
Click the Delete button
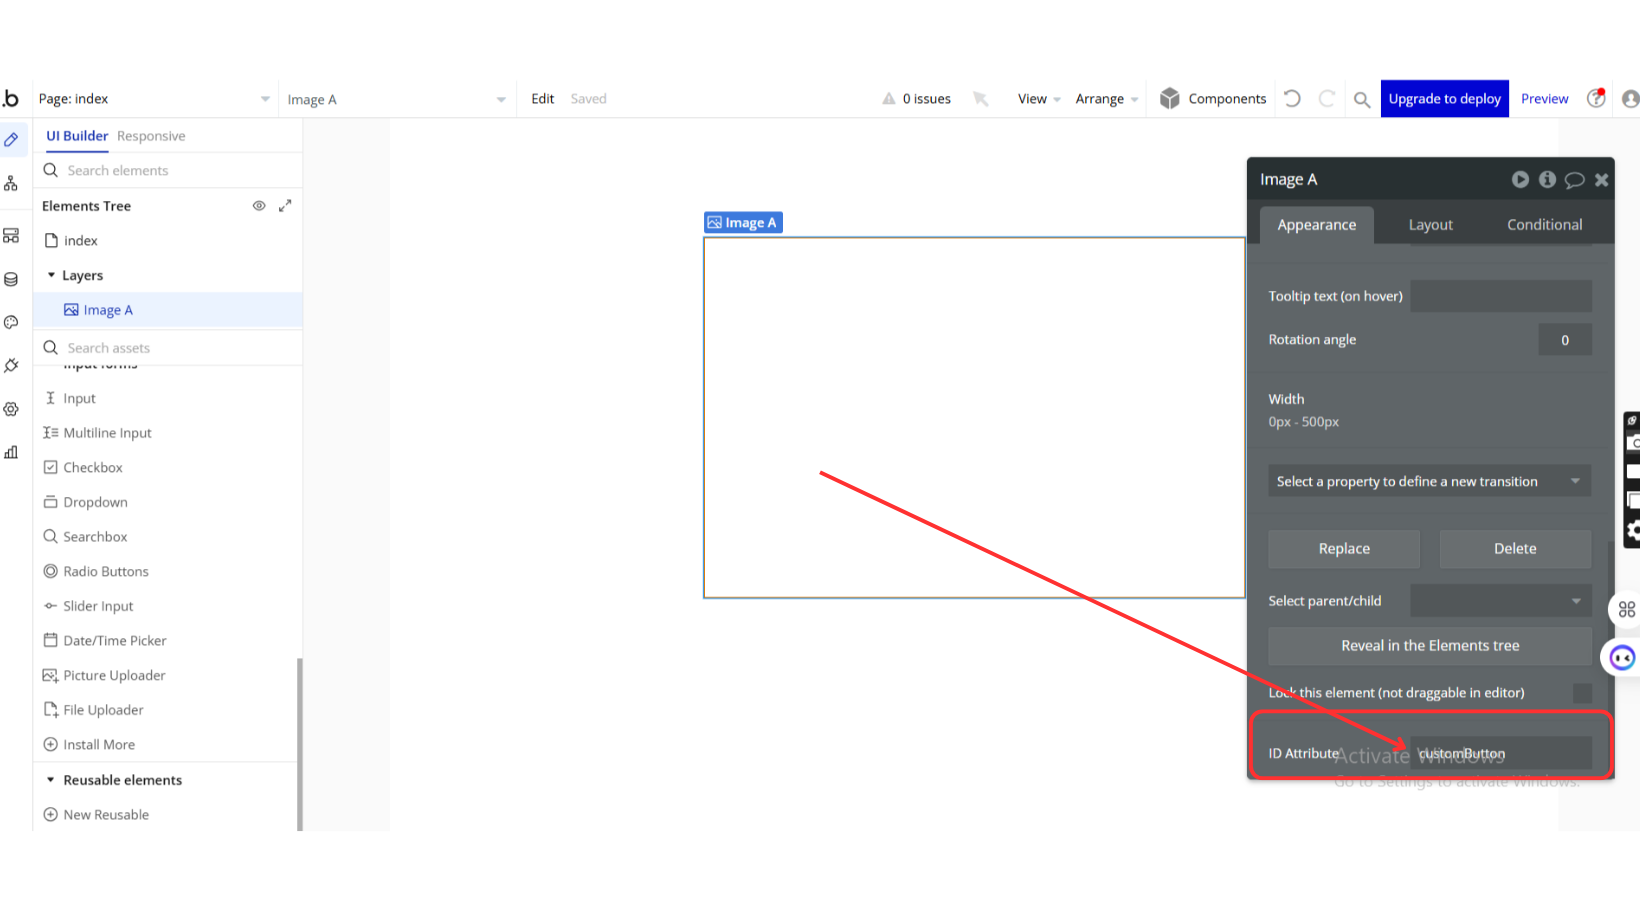click(1515, 549)
